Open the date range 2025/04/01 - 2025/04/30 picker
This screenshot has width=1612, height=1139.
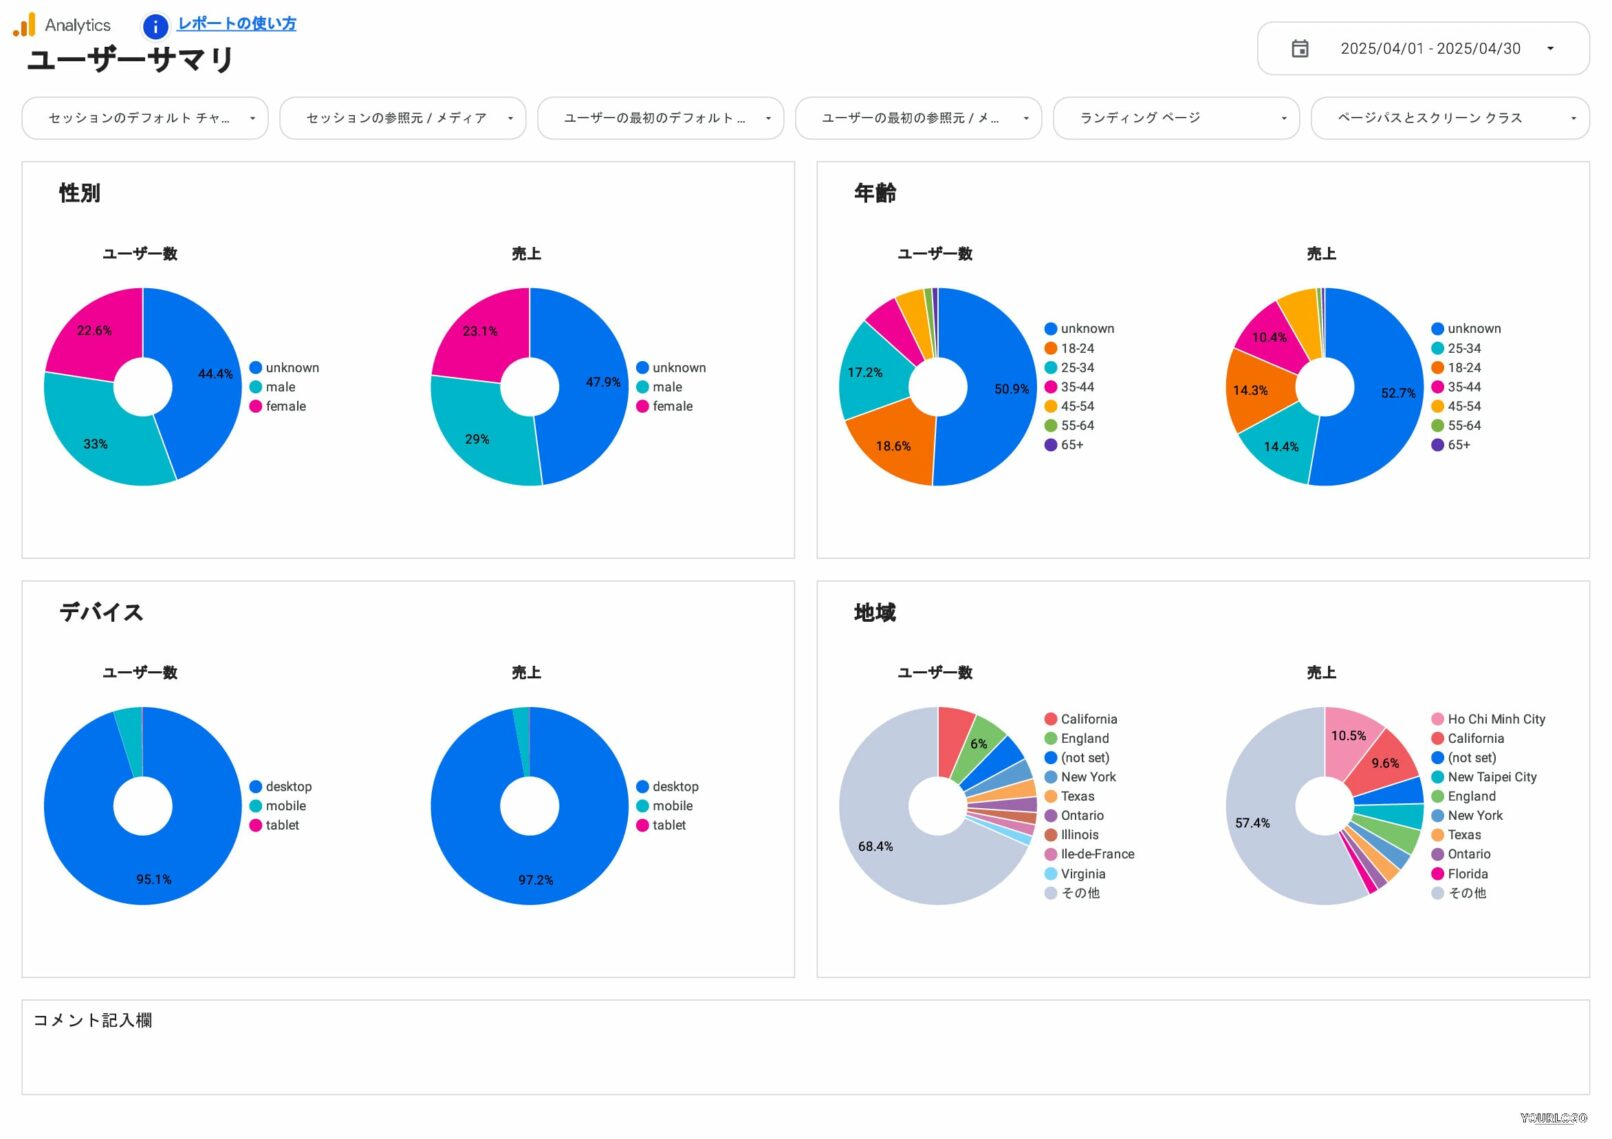pyautogui.click(x=1429, y=48)
